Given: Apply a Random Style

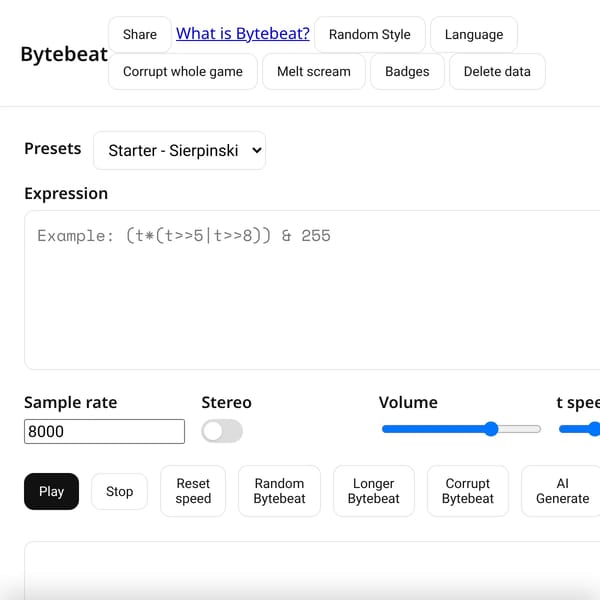Looking at the screenshot, I should (x=370, y=34).
